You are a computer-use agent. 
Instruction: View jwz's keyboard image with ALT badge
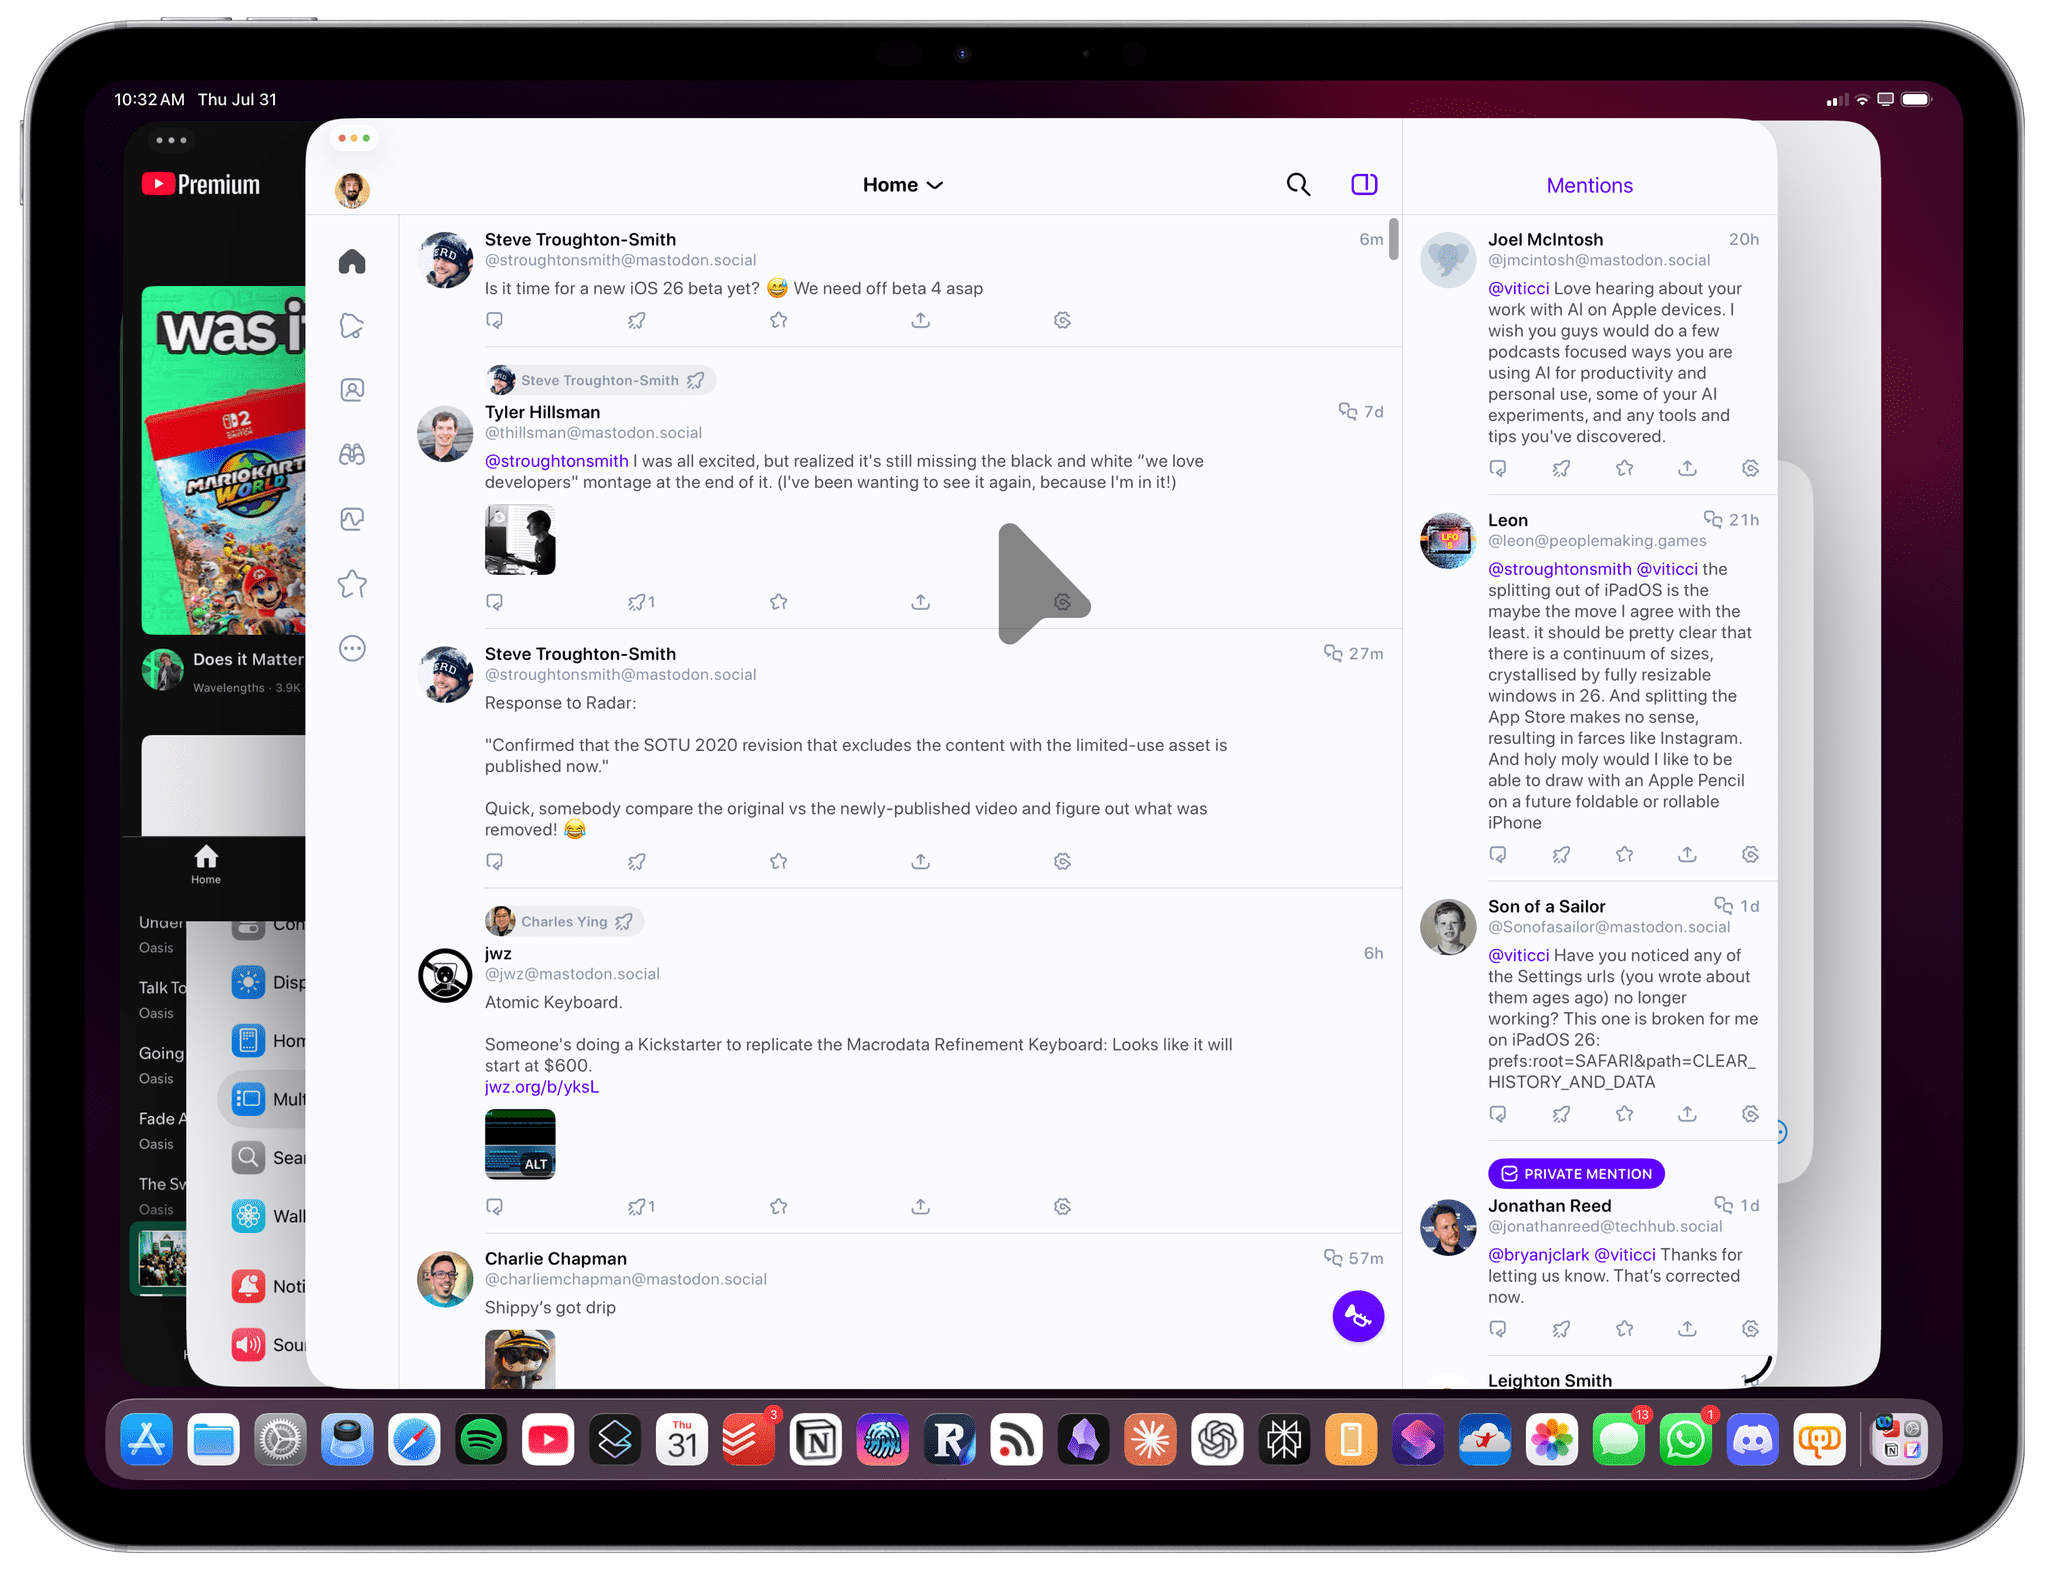coord(520,1144)
